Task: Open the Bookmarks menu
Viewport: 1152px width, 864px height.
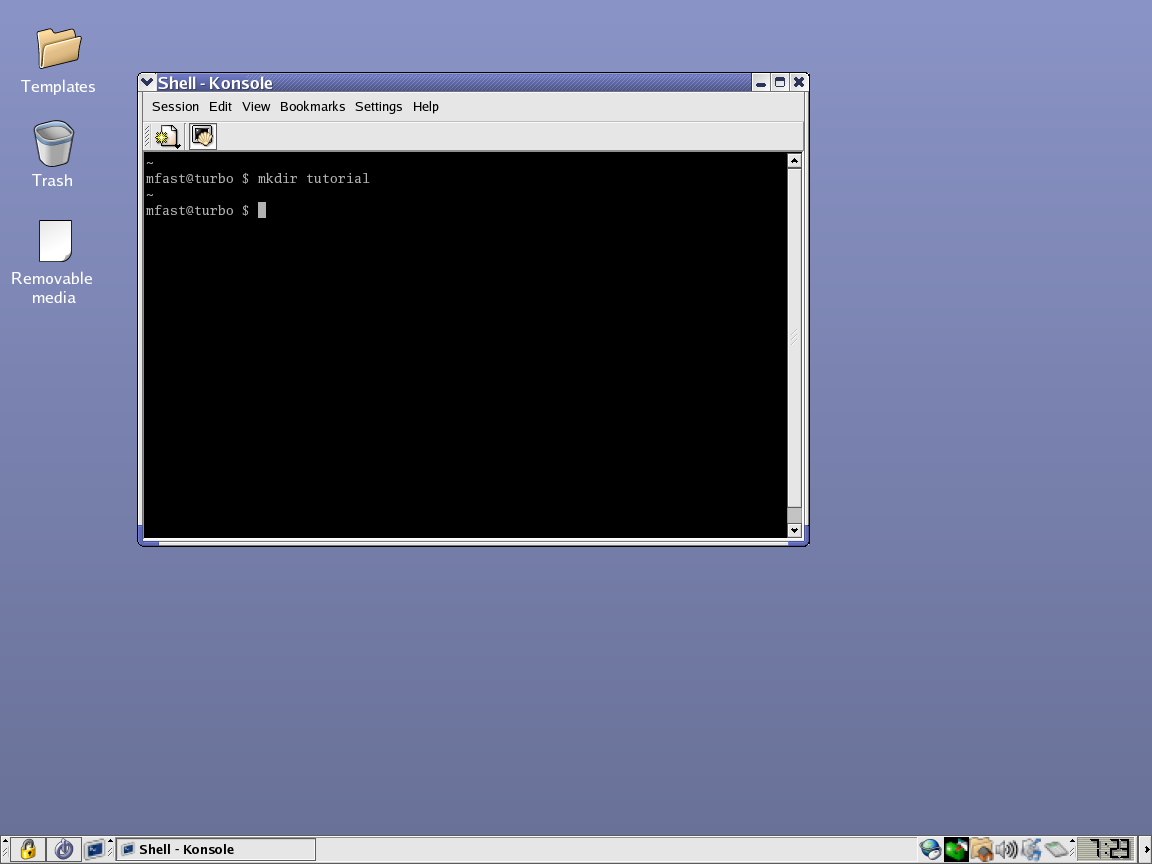Action: pos(312,107)
